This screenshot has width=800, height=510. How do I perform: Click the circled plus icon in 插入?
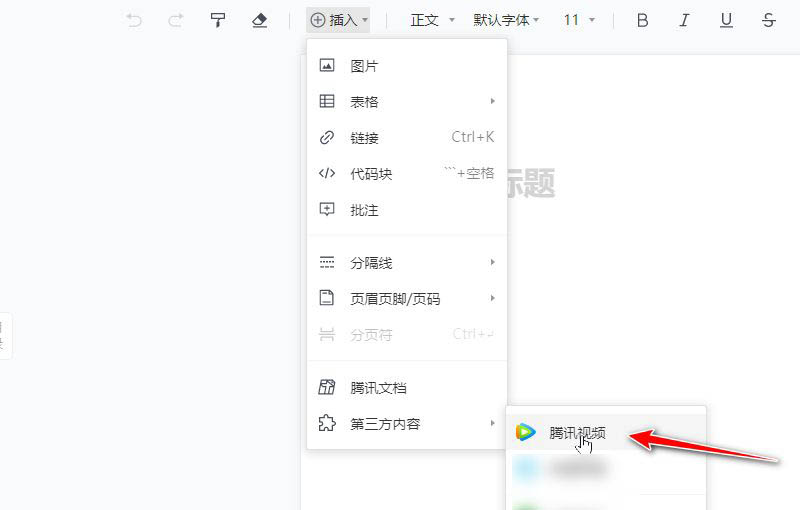click(x=317, y=20)
